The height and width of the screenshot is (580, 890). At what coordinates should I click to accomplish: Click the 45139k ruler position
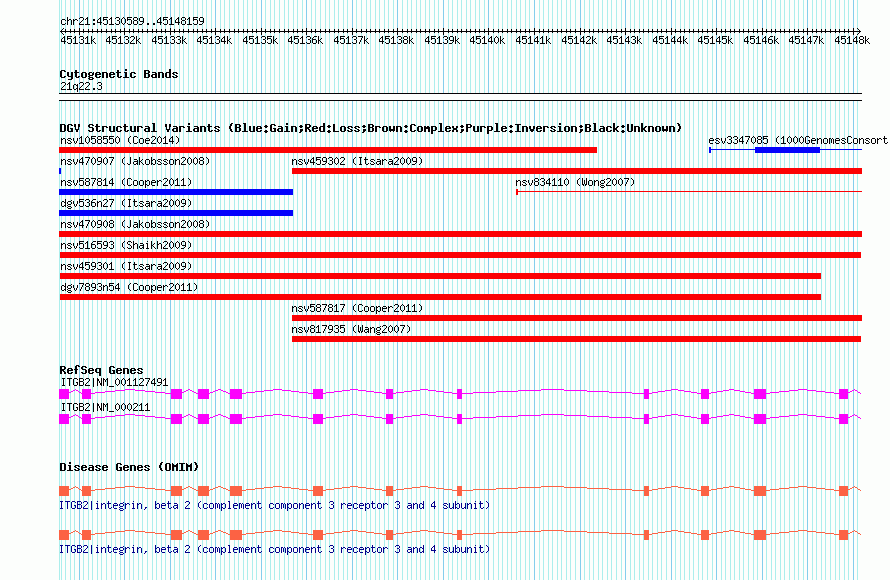point(442,40)
